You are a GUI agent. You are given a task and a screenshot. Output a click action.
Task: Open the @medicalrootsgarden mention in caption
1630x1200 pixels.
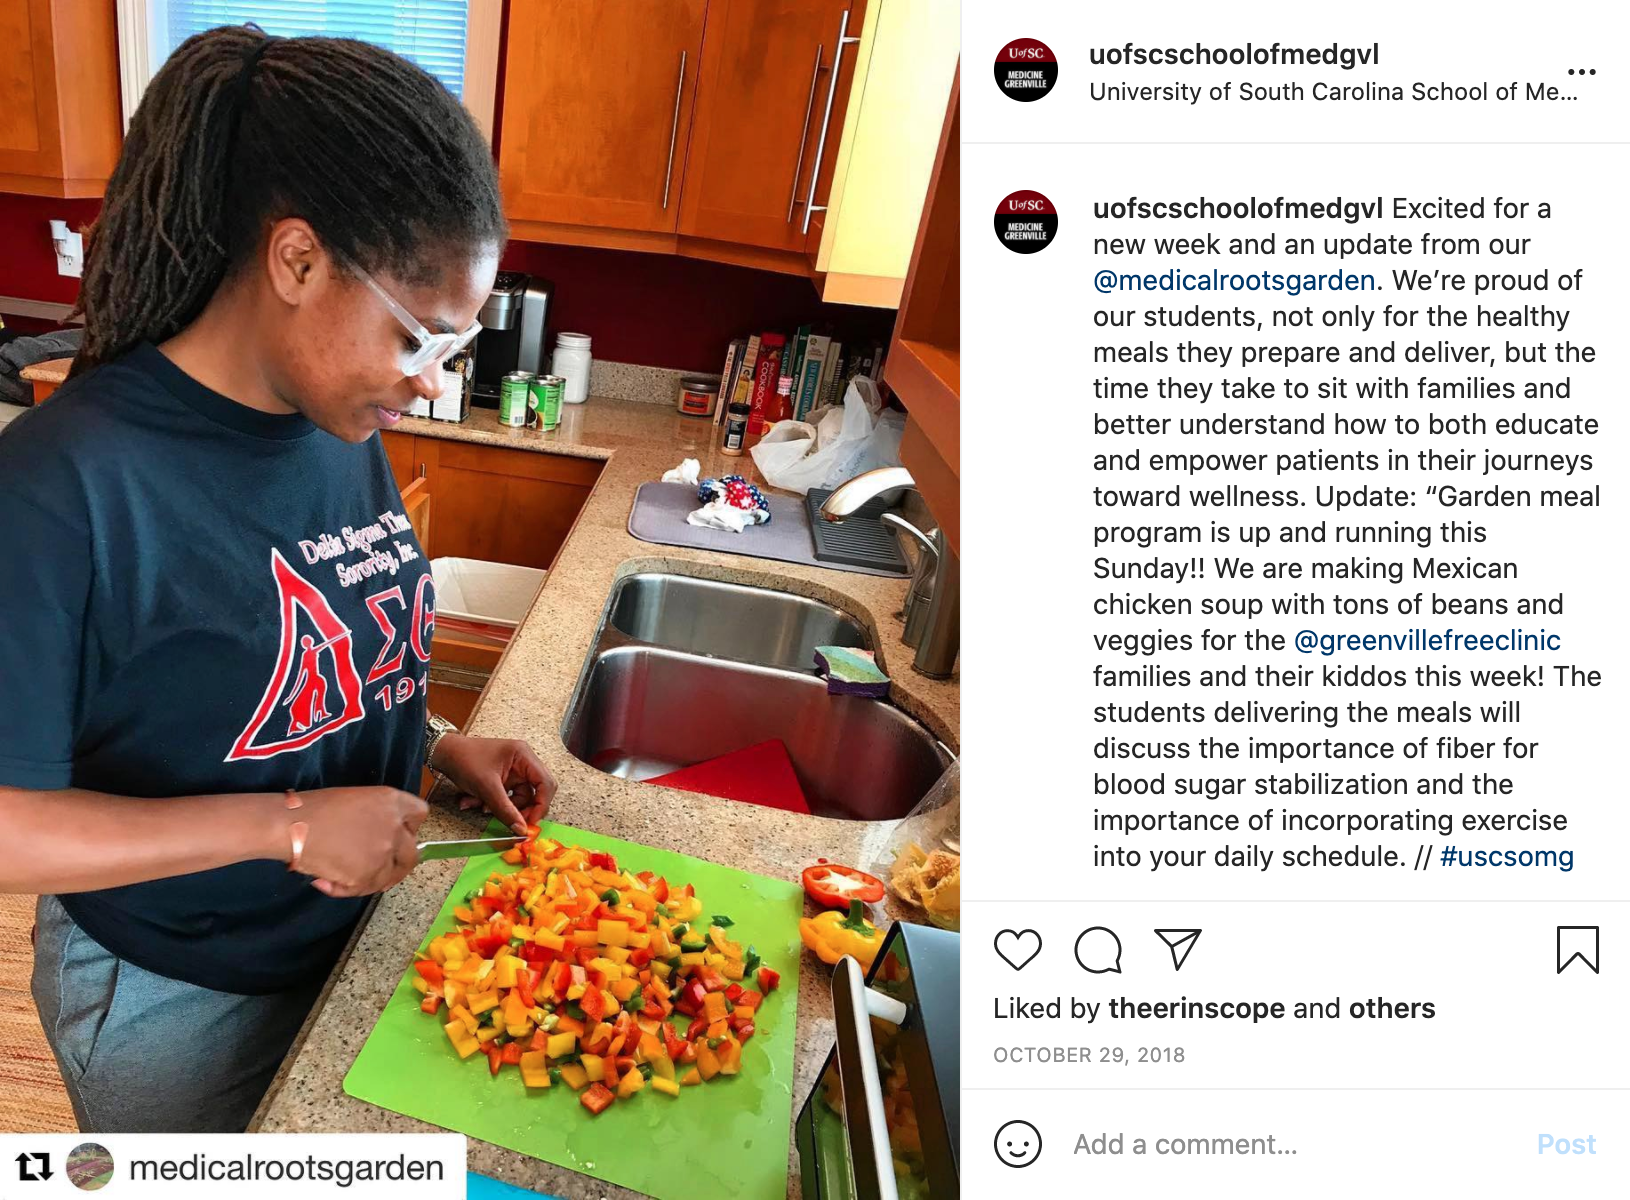click(x=1234, y=281)
